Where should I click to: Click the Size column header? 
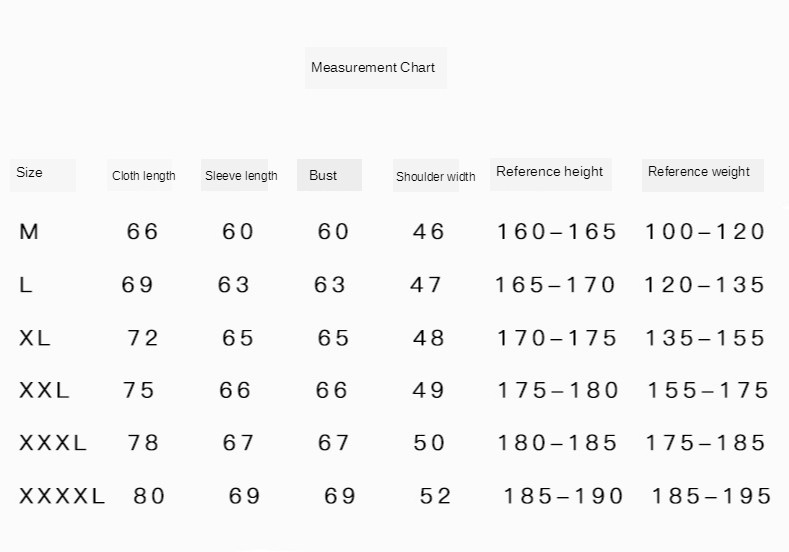pyautogui.click(x=30, y=173)
